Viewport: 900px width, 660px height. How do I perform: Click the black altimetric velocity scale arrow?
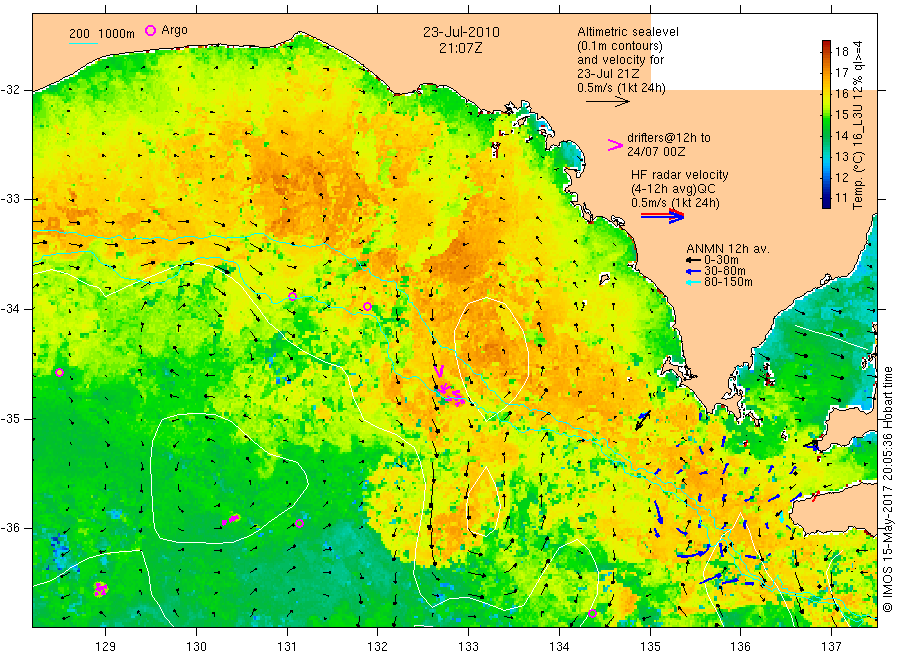(608, 102)
